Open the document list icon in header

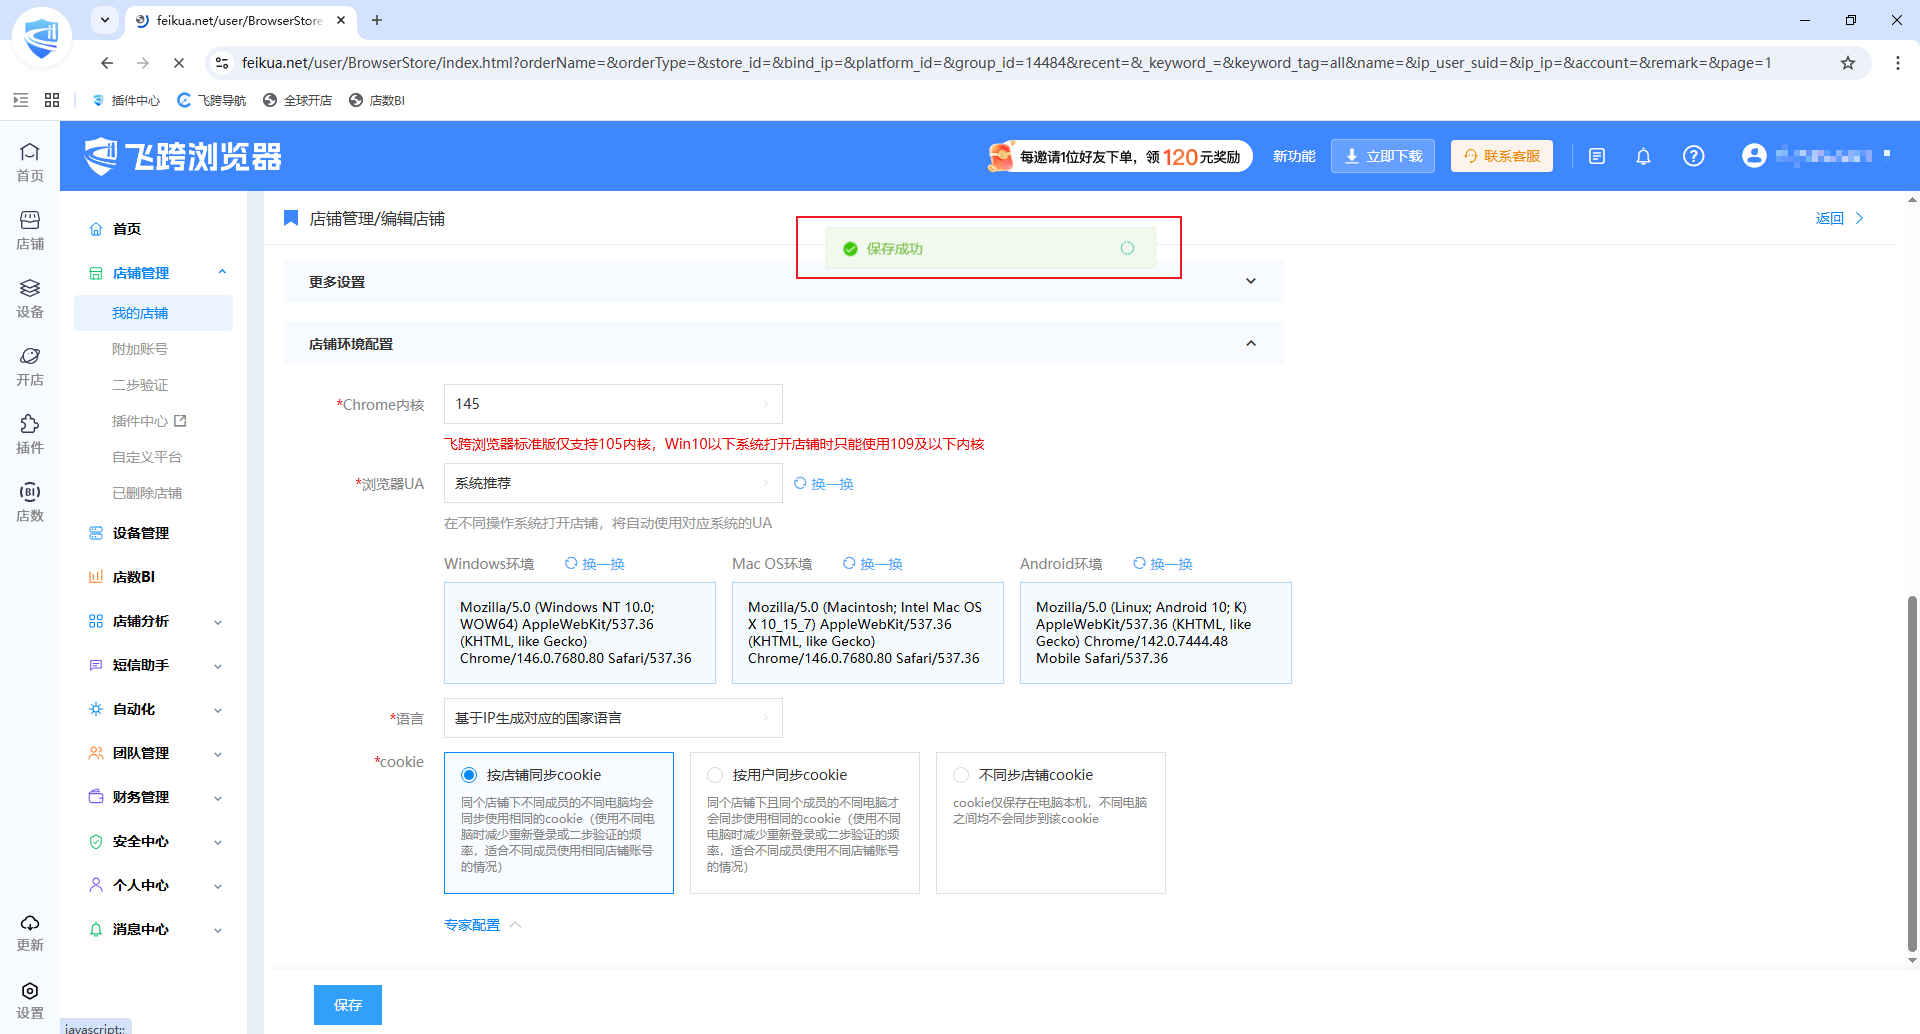pyautogui.click(x=1597, y=156)
